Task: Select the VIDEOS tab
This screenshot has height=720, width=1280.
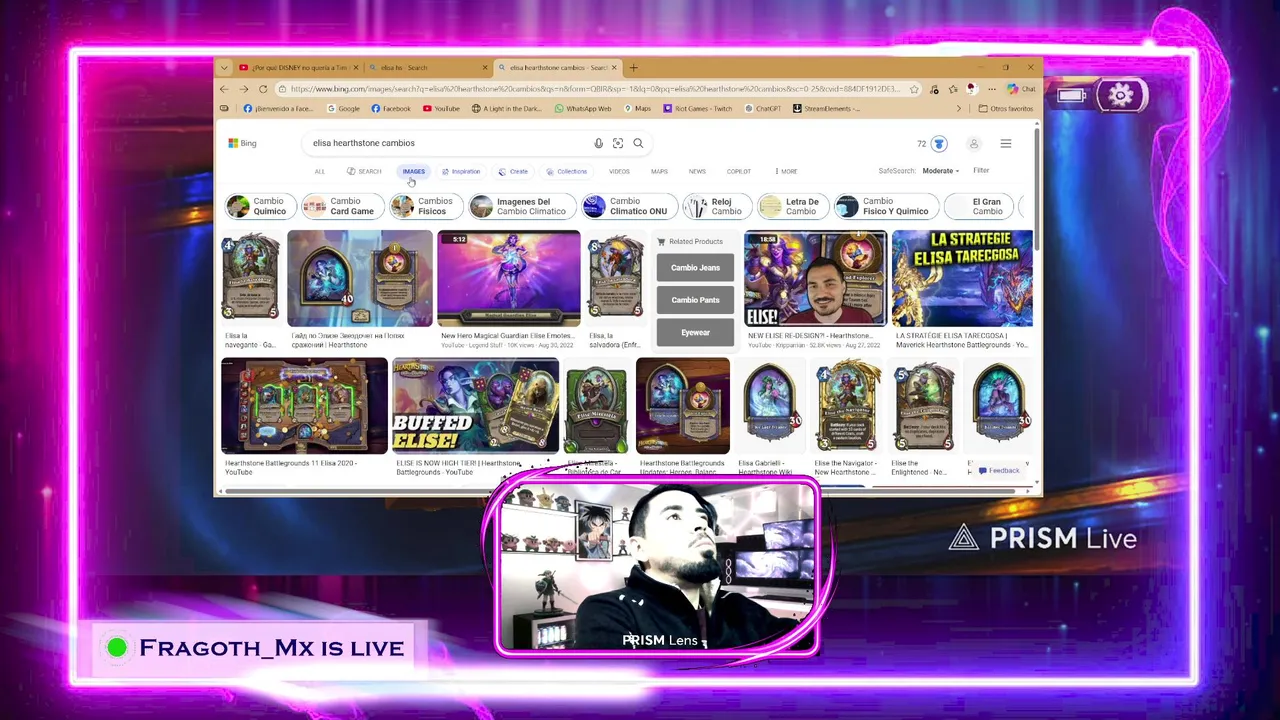Action: 619,172
